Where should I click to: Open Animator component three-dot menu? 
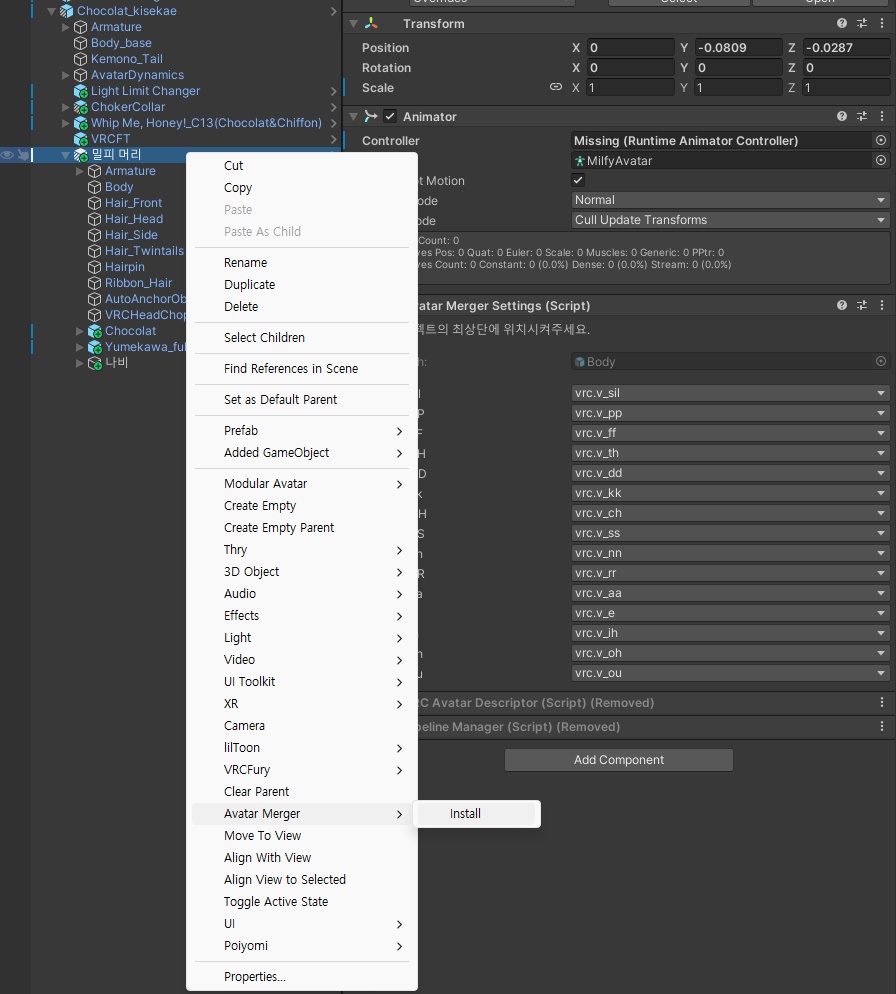click(882, 116)
